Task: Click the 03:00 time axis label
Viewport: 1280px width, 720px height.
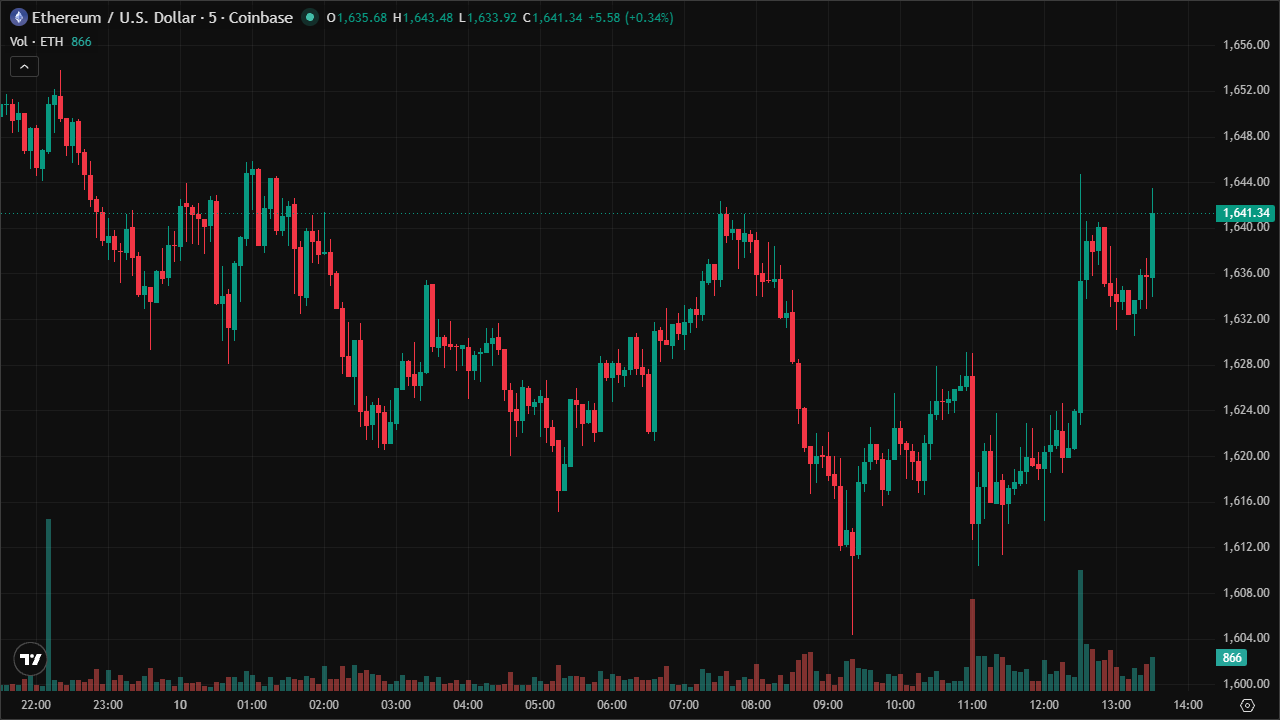Action: [x=396, y=705]
